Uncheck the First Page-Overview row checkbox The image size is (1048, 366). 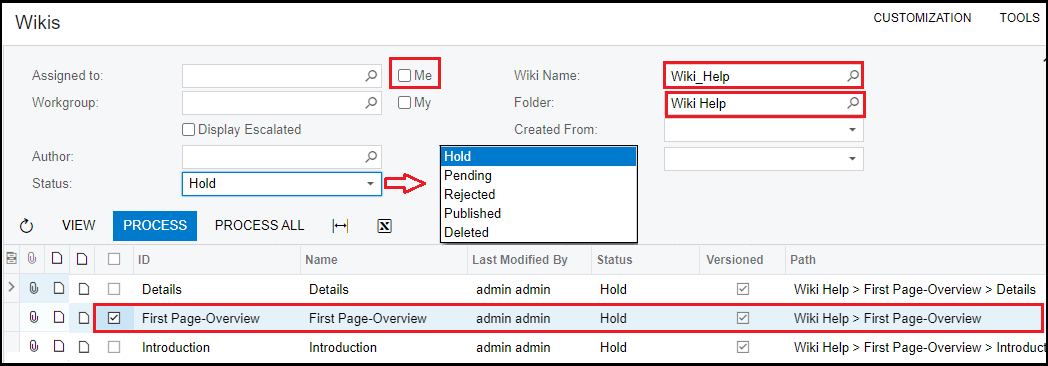tap(114, 319)
